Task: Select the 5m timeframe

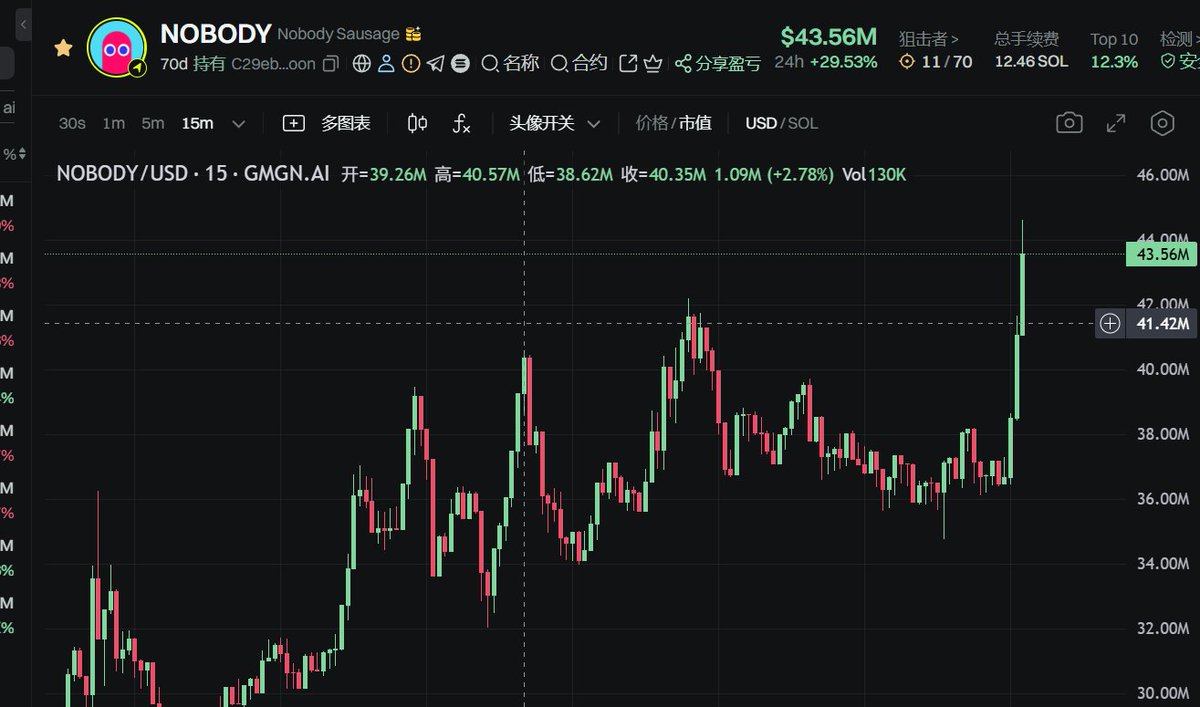Action: (152, 123)
